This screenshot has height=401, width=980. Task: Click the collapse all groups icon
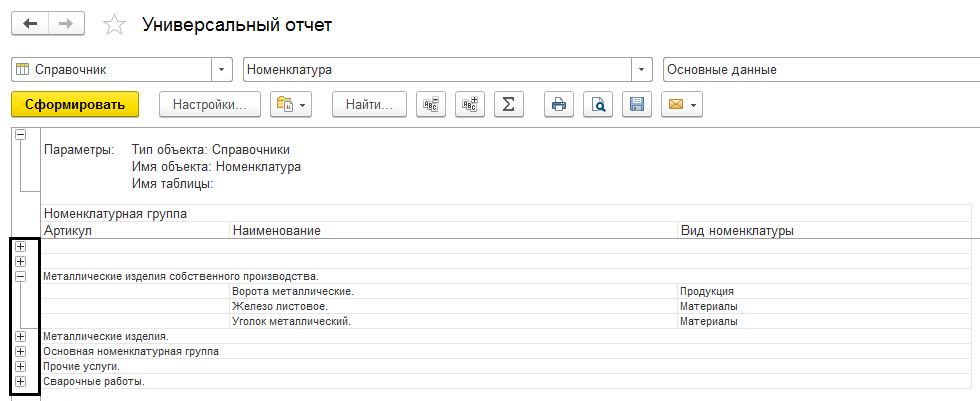(x=431, y=104)
